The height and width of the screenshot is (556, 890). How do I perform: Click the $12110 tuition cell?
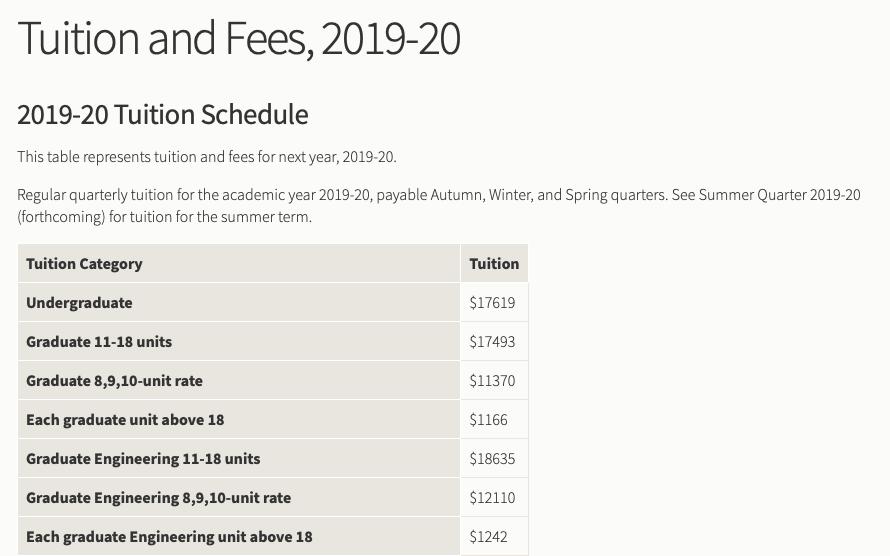tap(492, 498)
